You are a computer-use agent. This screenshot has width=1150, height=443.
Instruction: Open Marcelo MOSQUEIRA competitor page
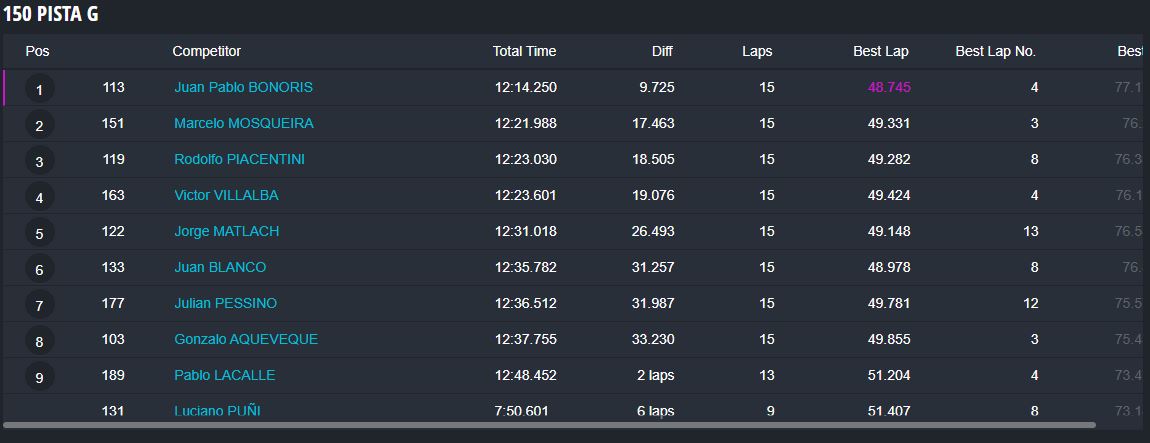tap(243, 123)
